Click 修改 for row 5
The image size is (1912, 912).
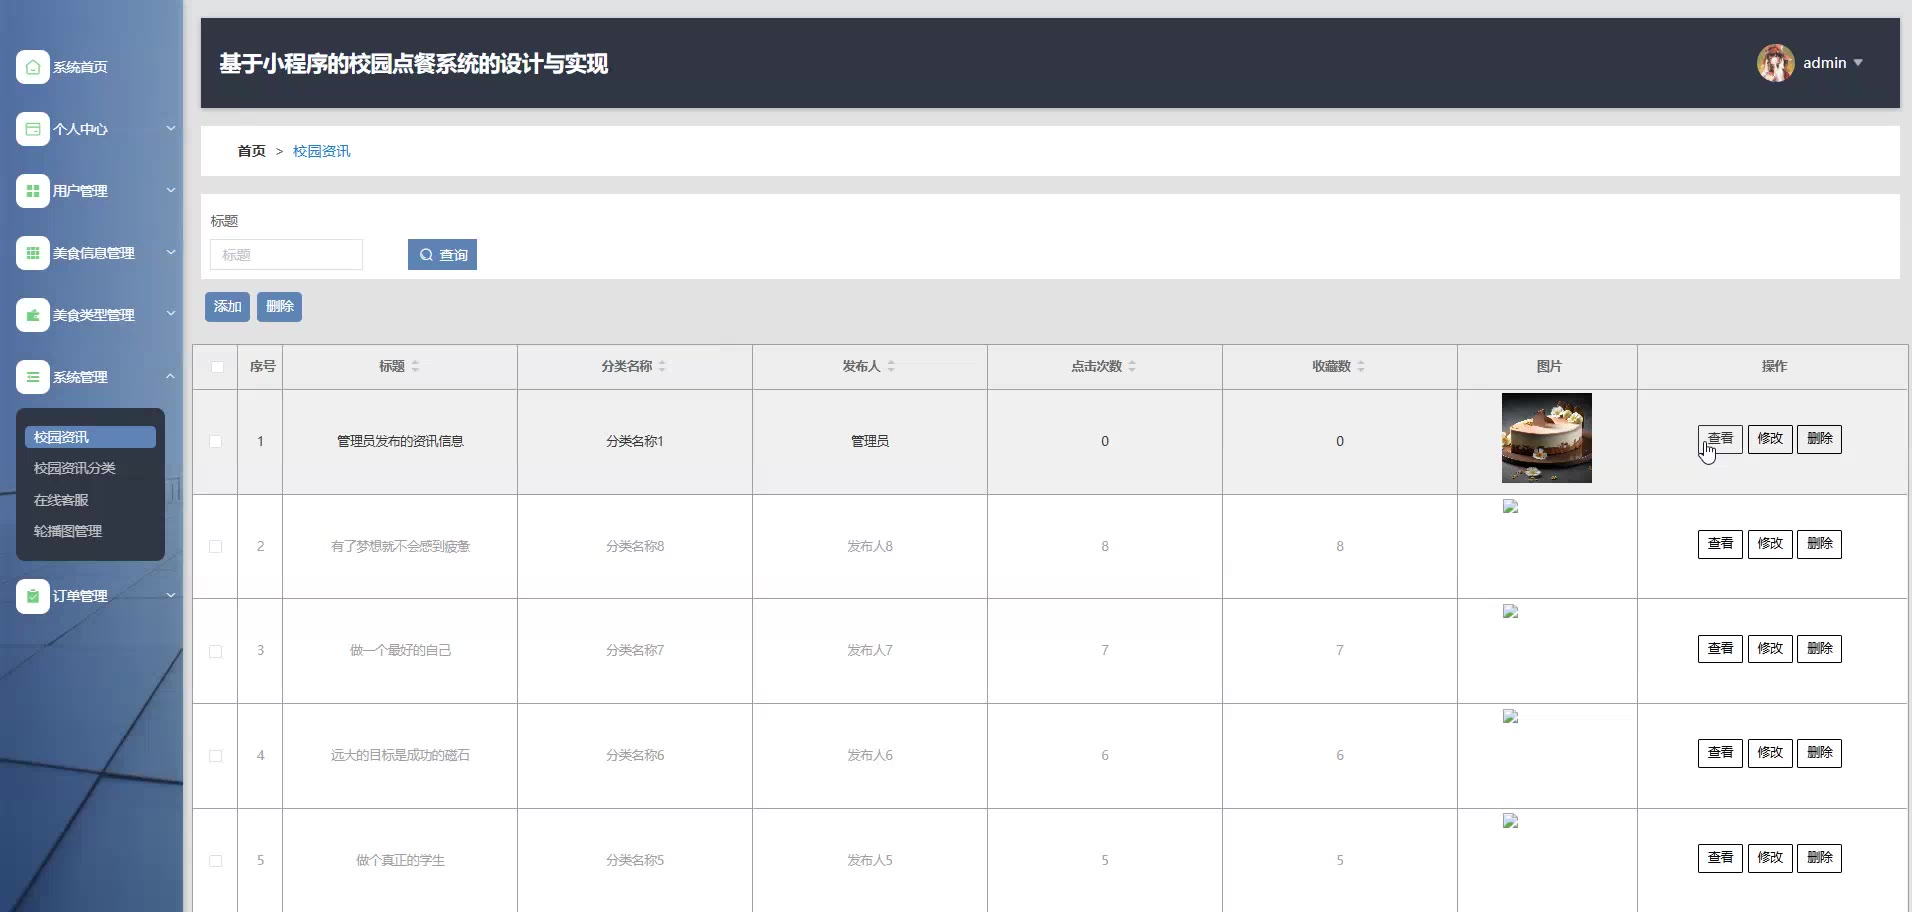coord(1770,858)
